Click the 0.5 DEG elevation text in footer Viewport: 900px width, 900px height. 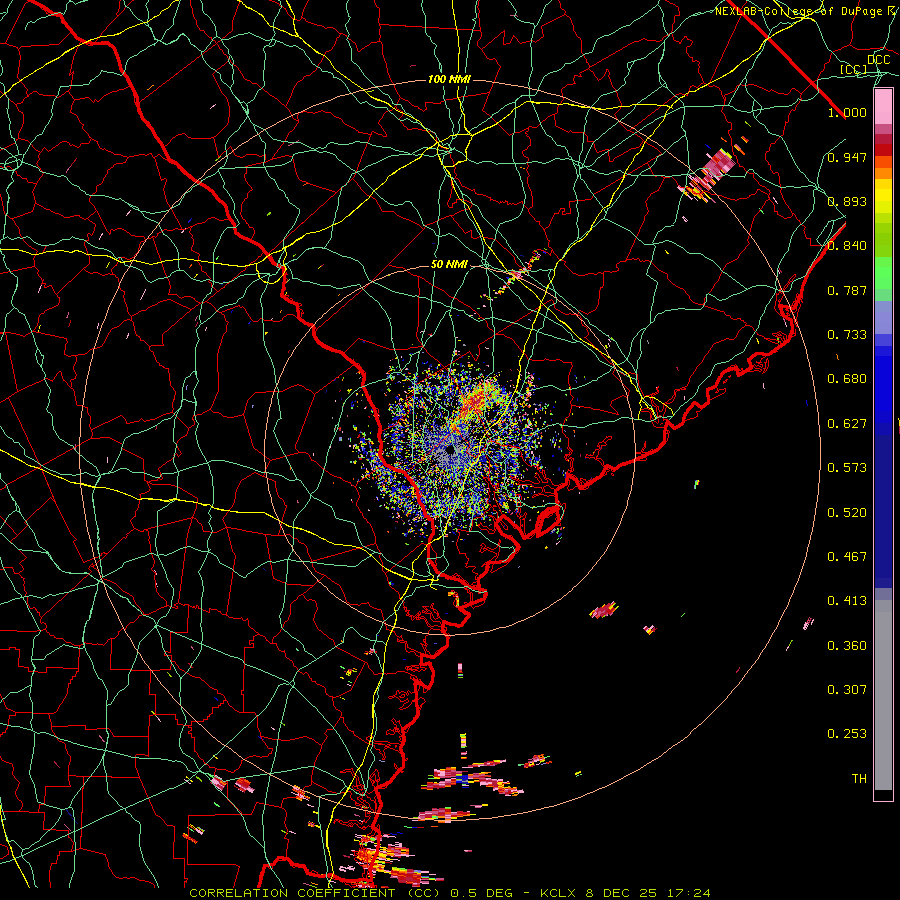[x=481, y=893]
